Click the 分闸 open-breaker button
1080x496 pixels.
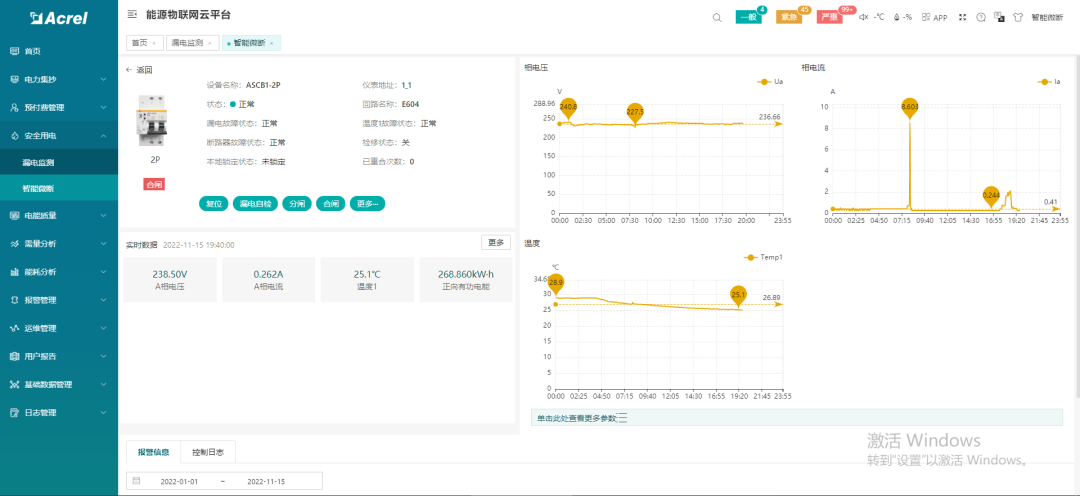pos(297,204)
